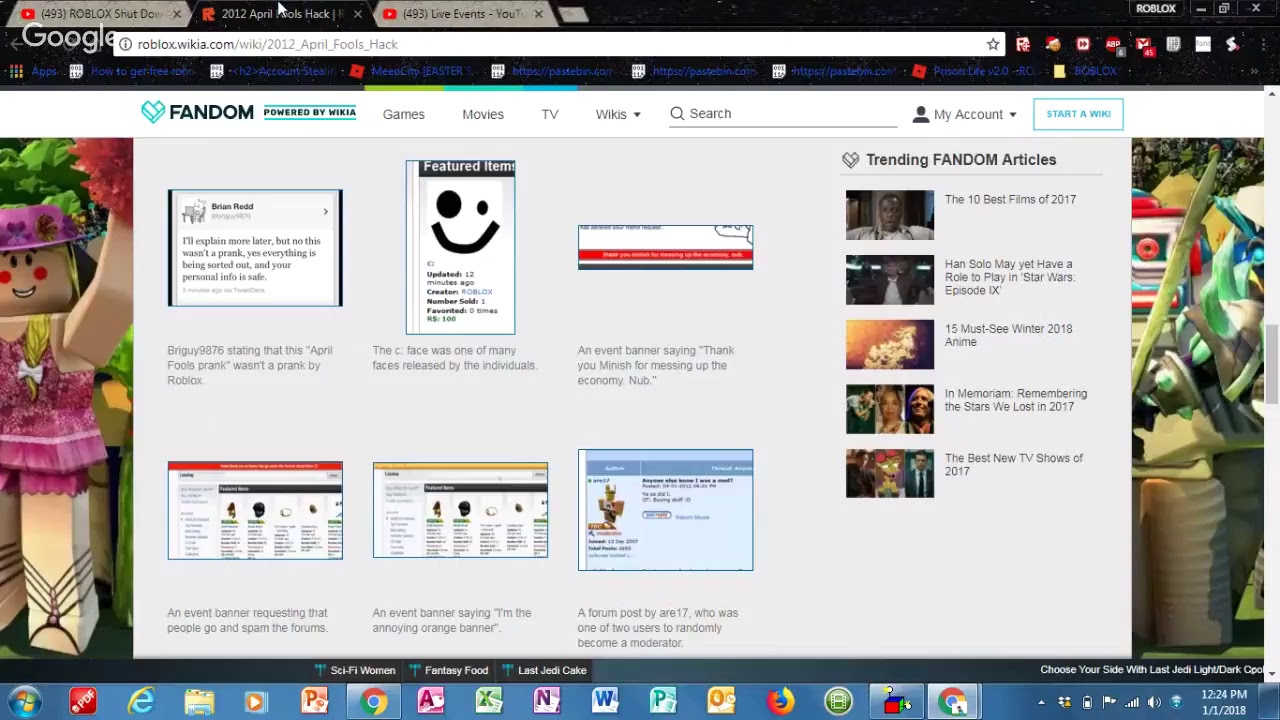Close the 2012 April Fools Hack tab
This screenshot has height=720, width=1280.
(x=357, y=14)
